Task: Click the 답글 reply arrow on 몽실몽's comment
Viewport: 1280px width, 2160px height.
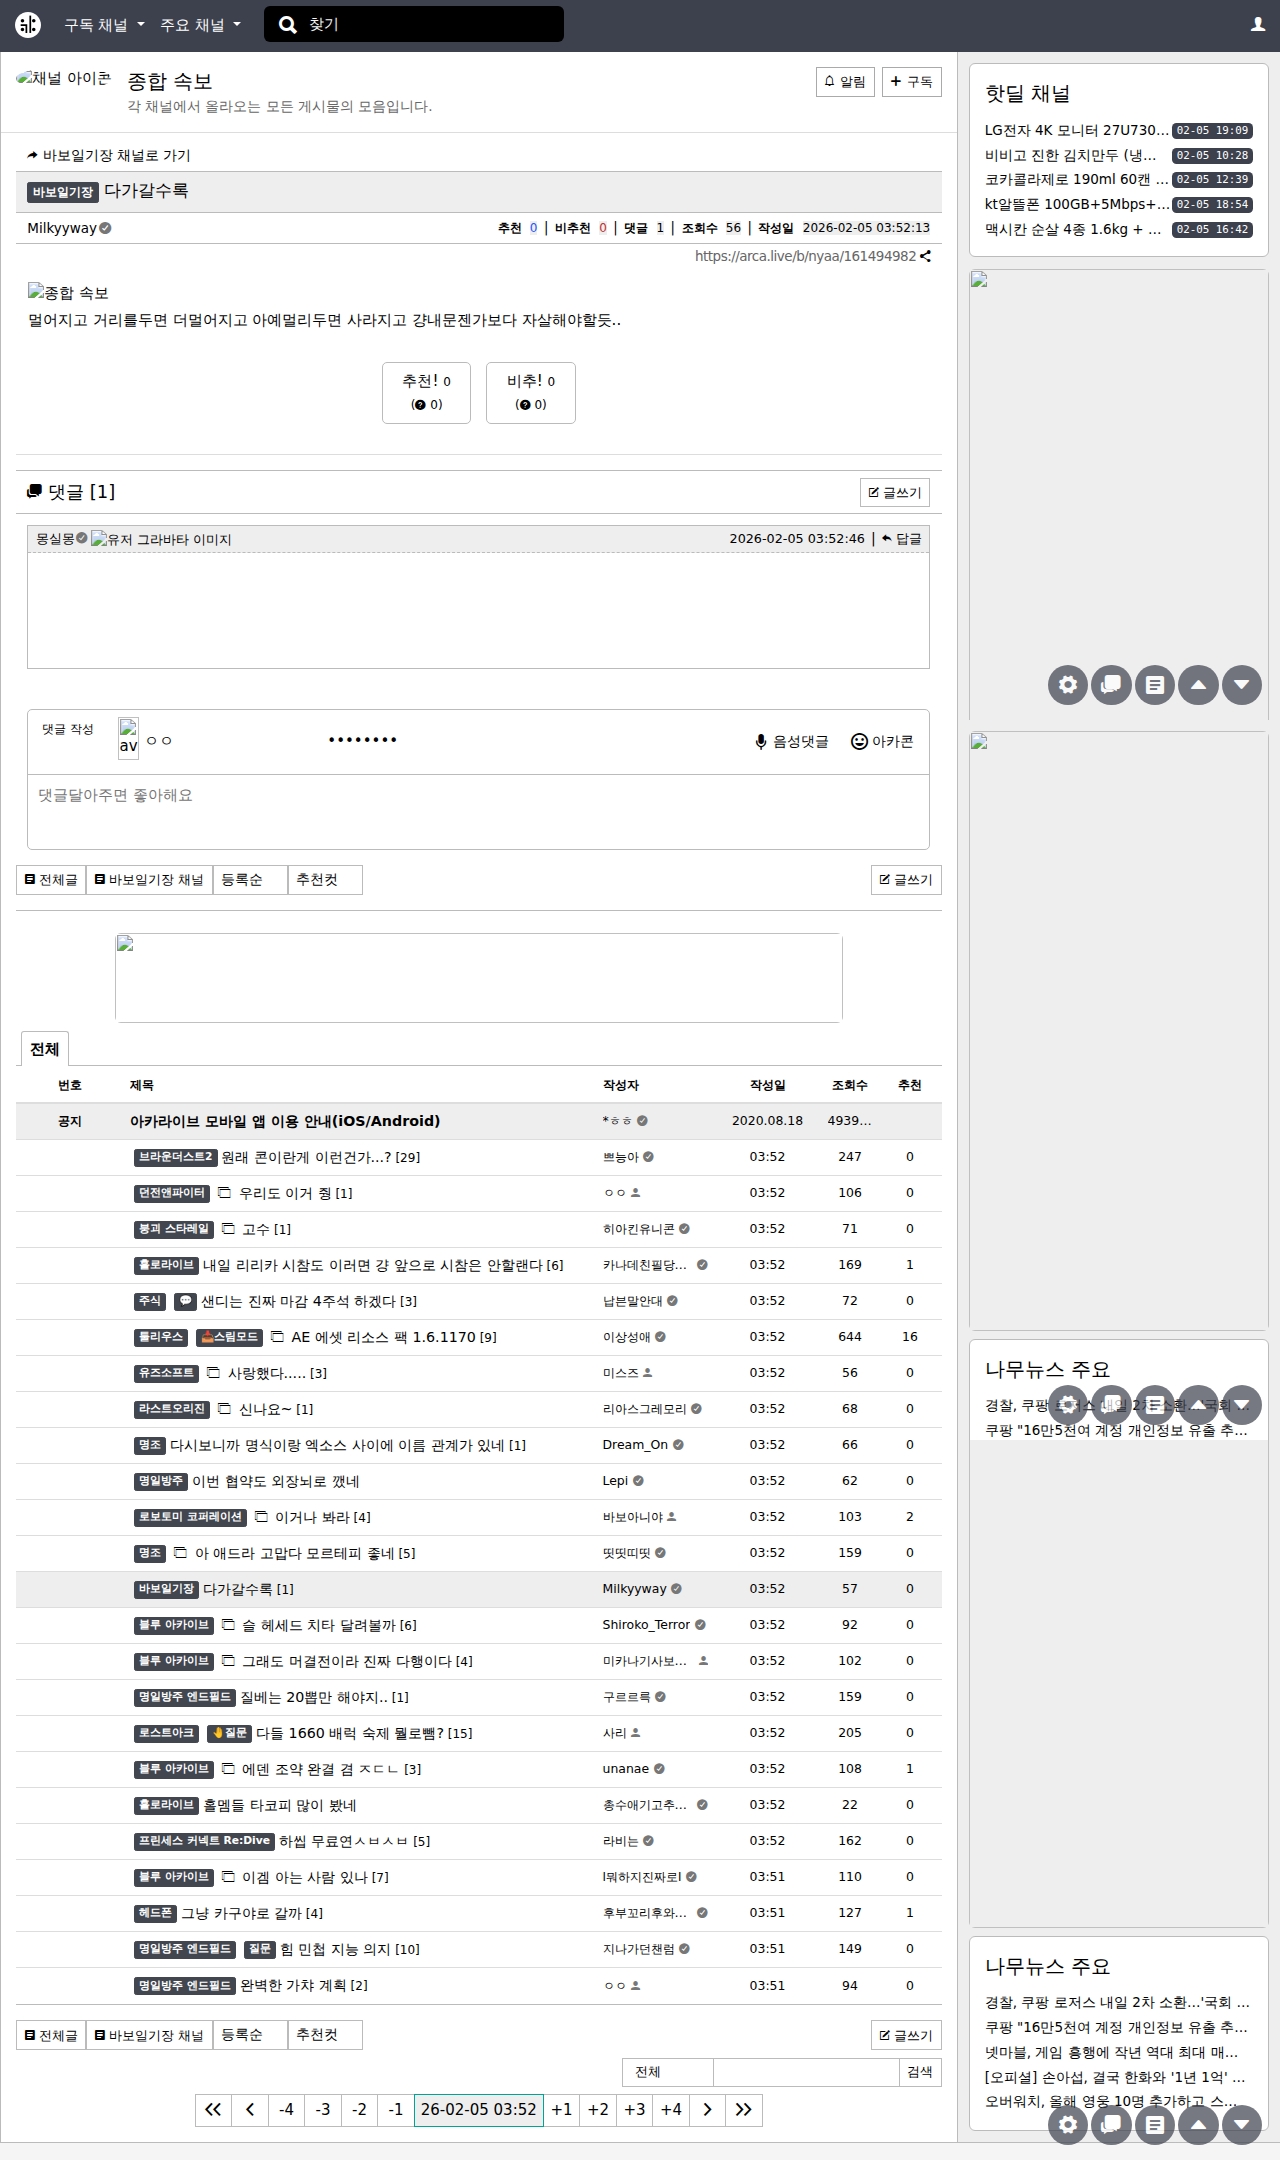Action: (x=902, y=539)
